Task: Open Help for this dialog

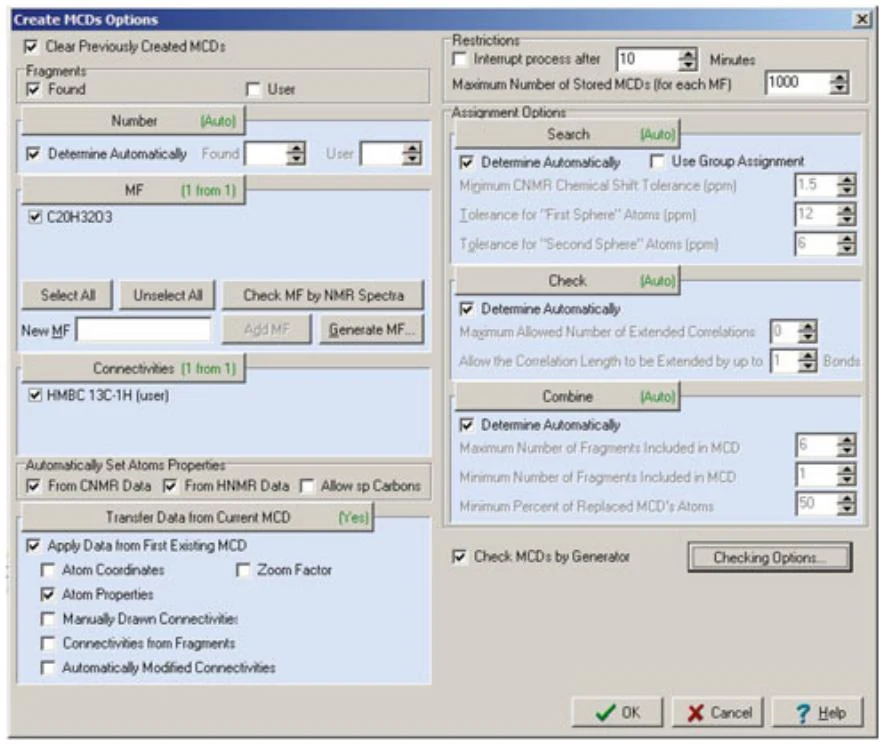Action: pos(818,712)
